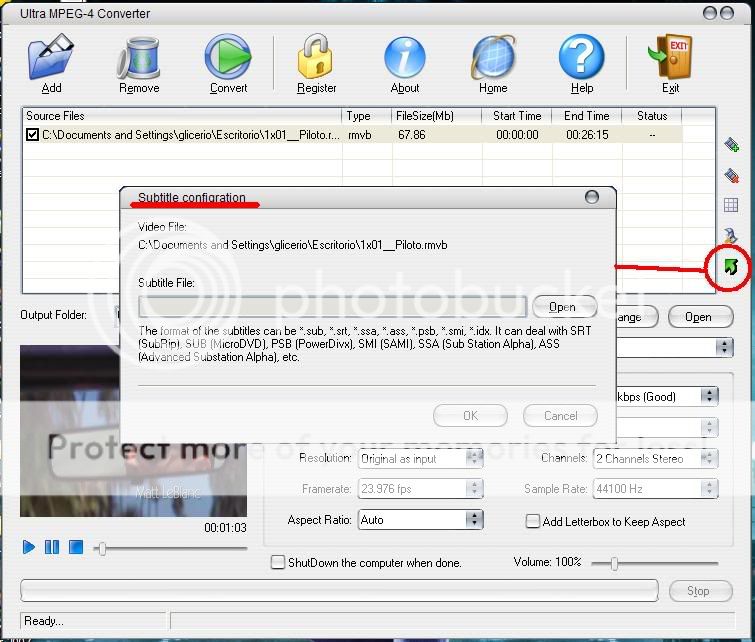
Task: Check ShutDown the computer when done
Action: click(278, 563)
